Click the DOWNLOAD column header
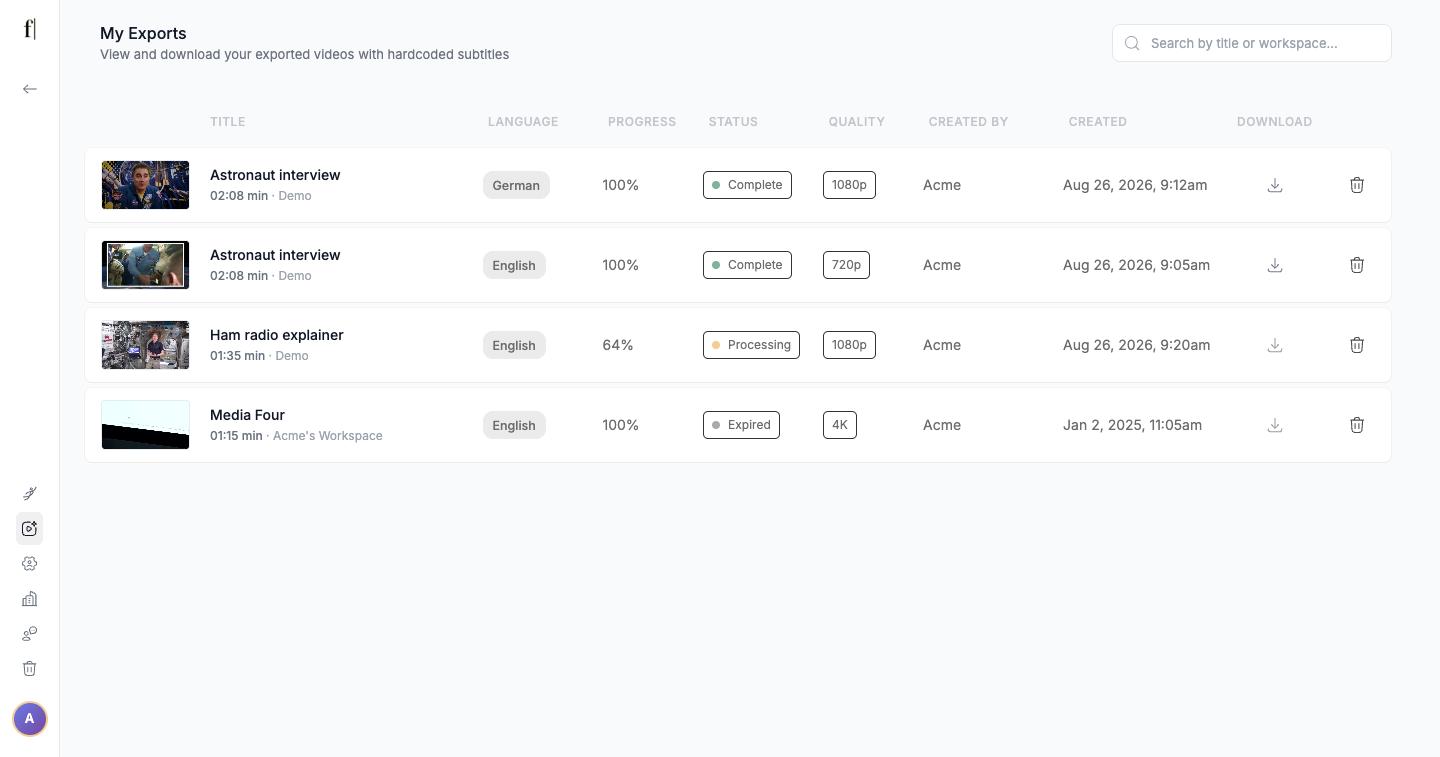This screenshot has height=757, width=1440. coord(1274,122)
